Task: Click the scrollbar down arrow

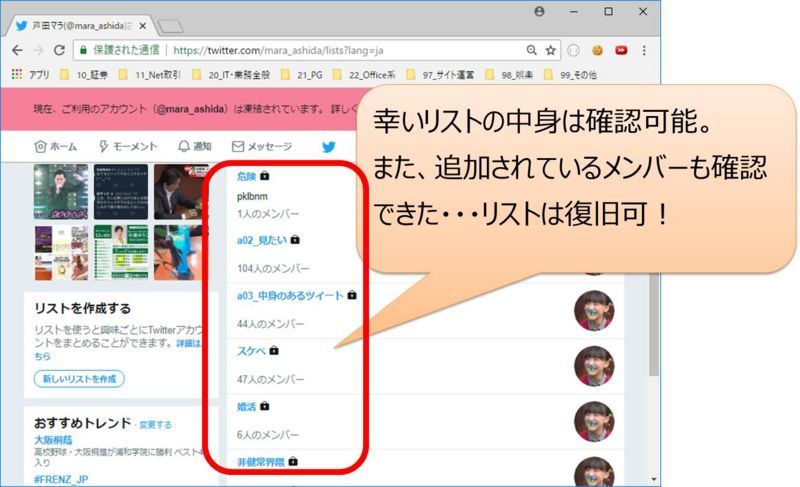Action: (654, 479)
